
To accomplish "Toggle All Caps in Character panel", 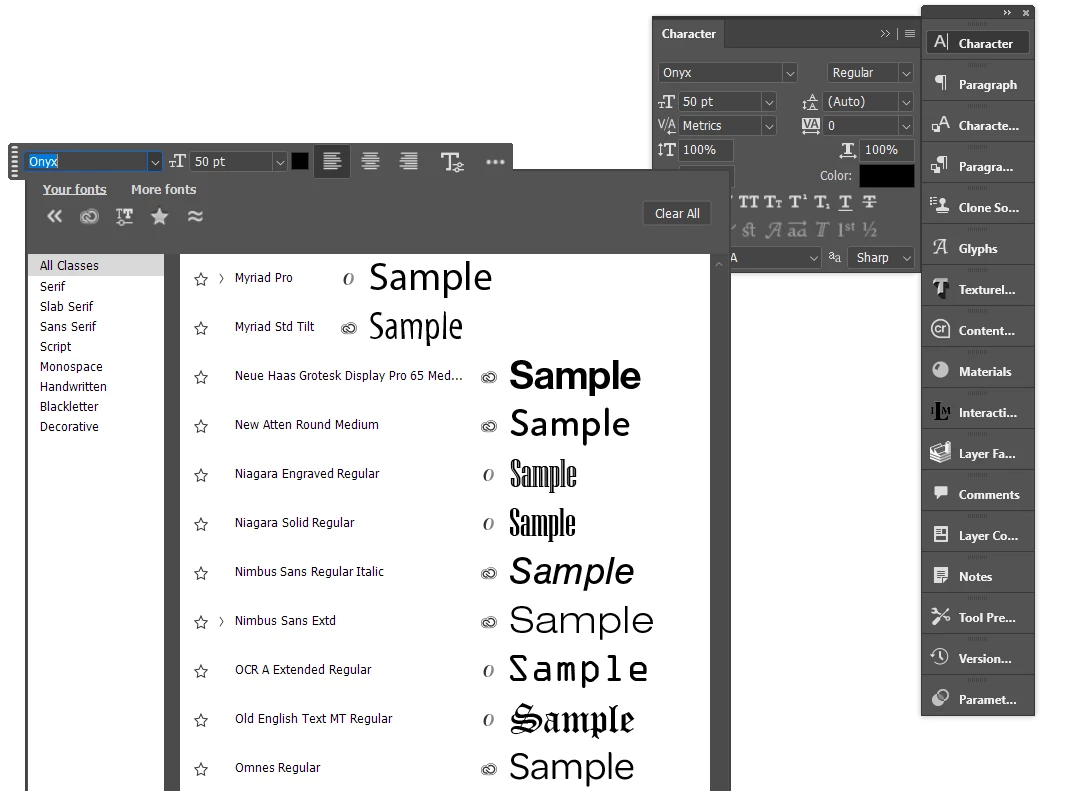I will pyautogui.click(x=749, y=202).
